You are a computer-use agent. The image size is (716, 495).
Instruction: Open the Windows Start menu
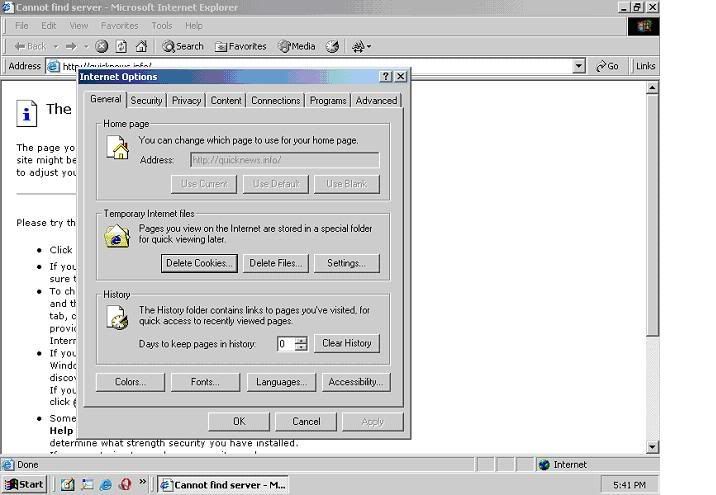[25, 484]
